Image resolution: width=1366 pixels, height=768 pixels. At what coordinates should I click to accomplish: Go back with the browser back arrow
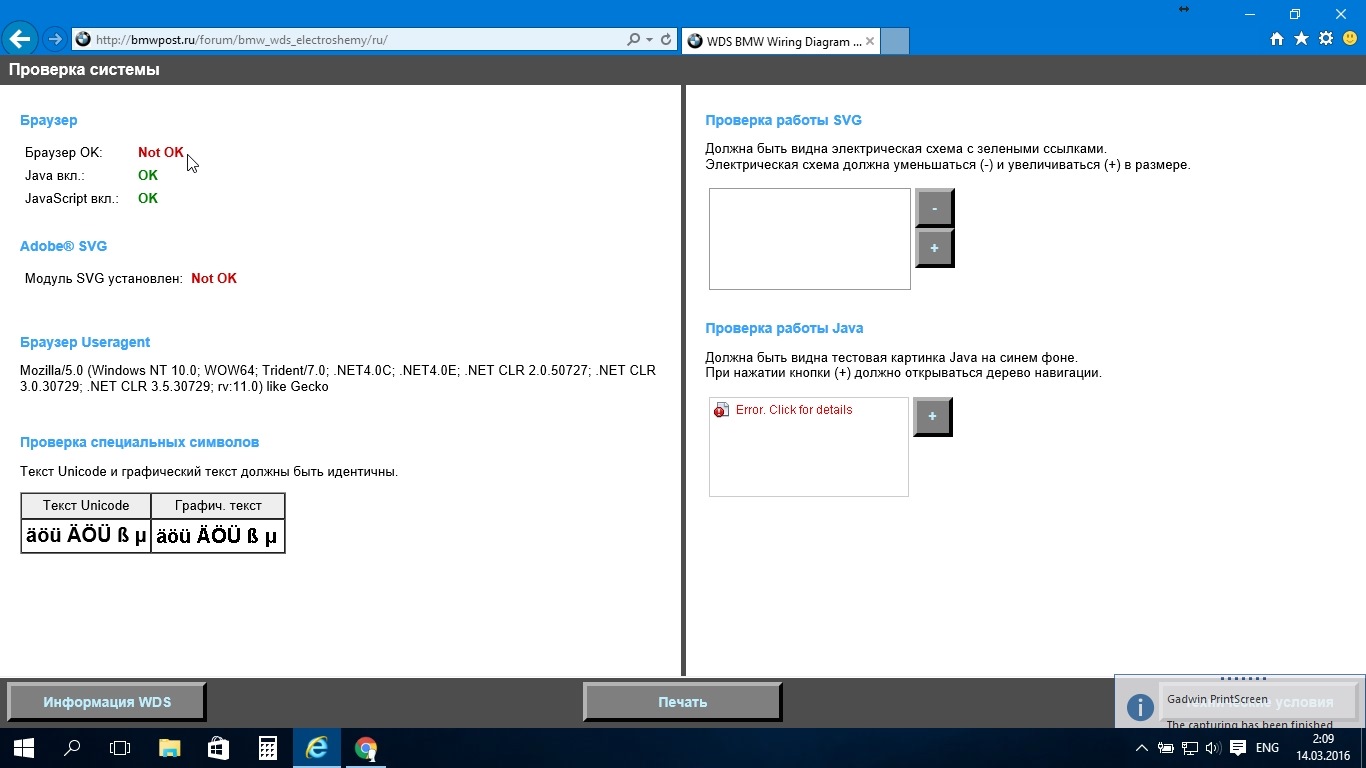[20, 40]
